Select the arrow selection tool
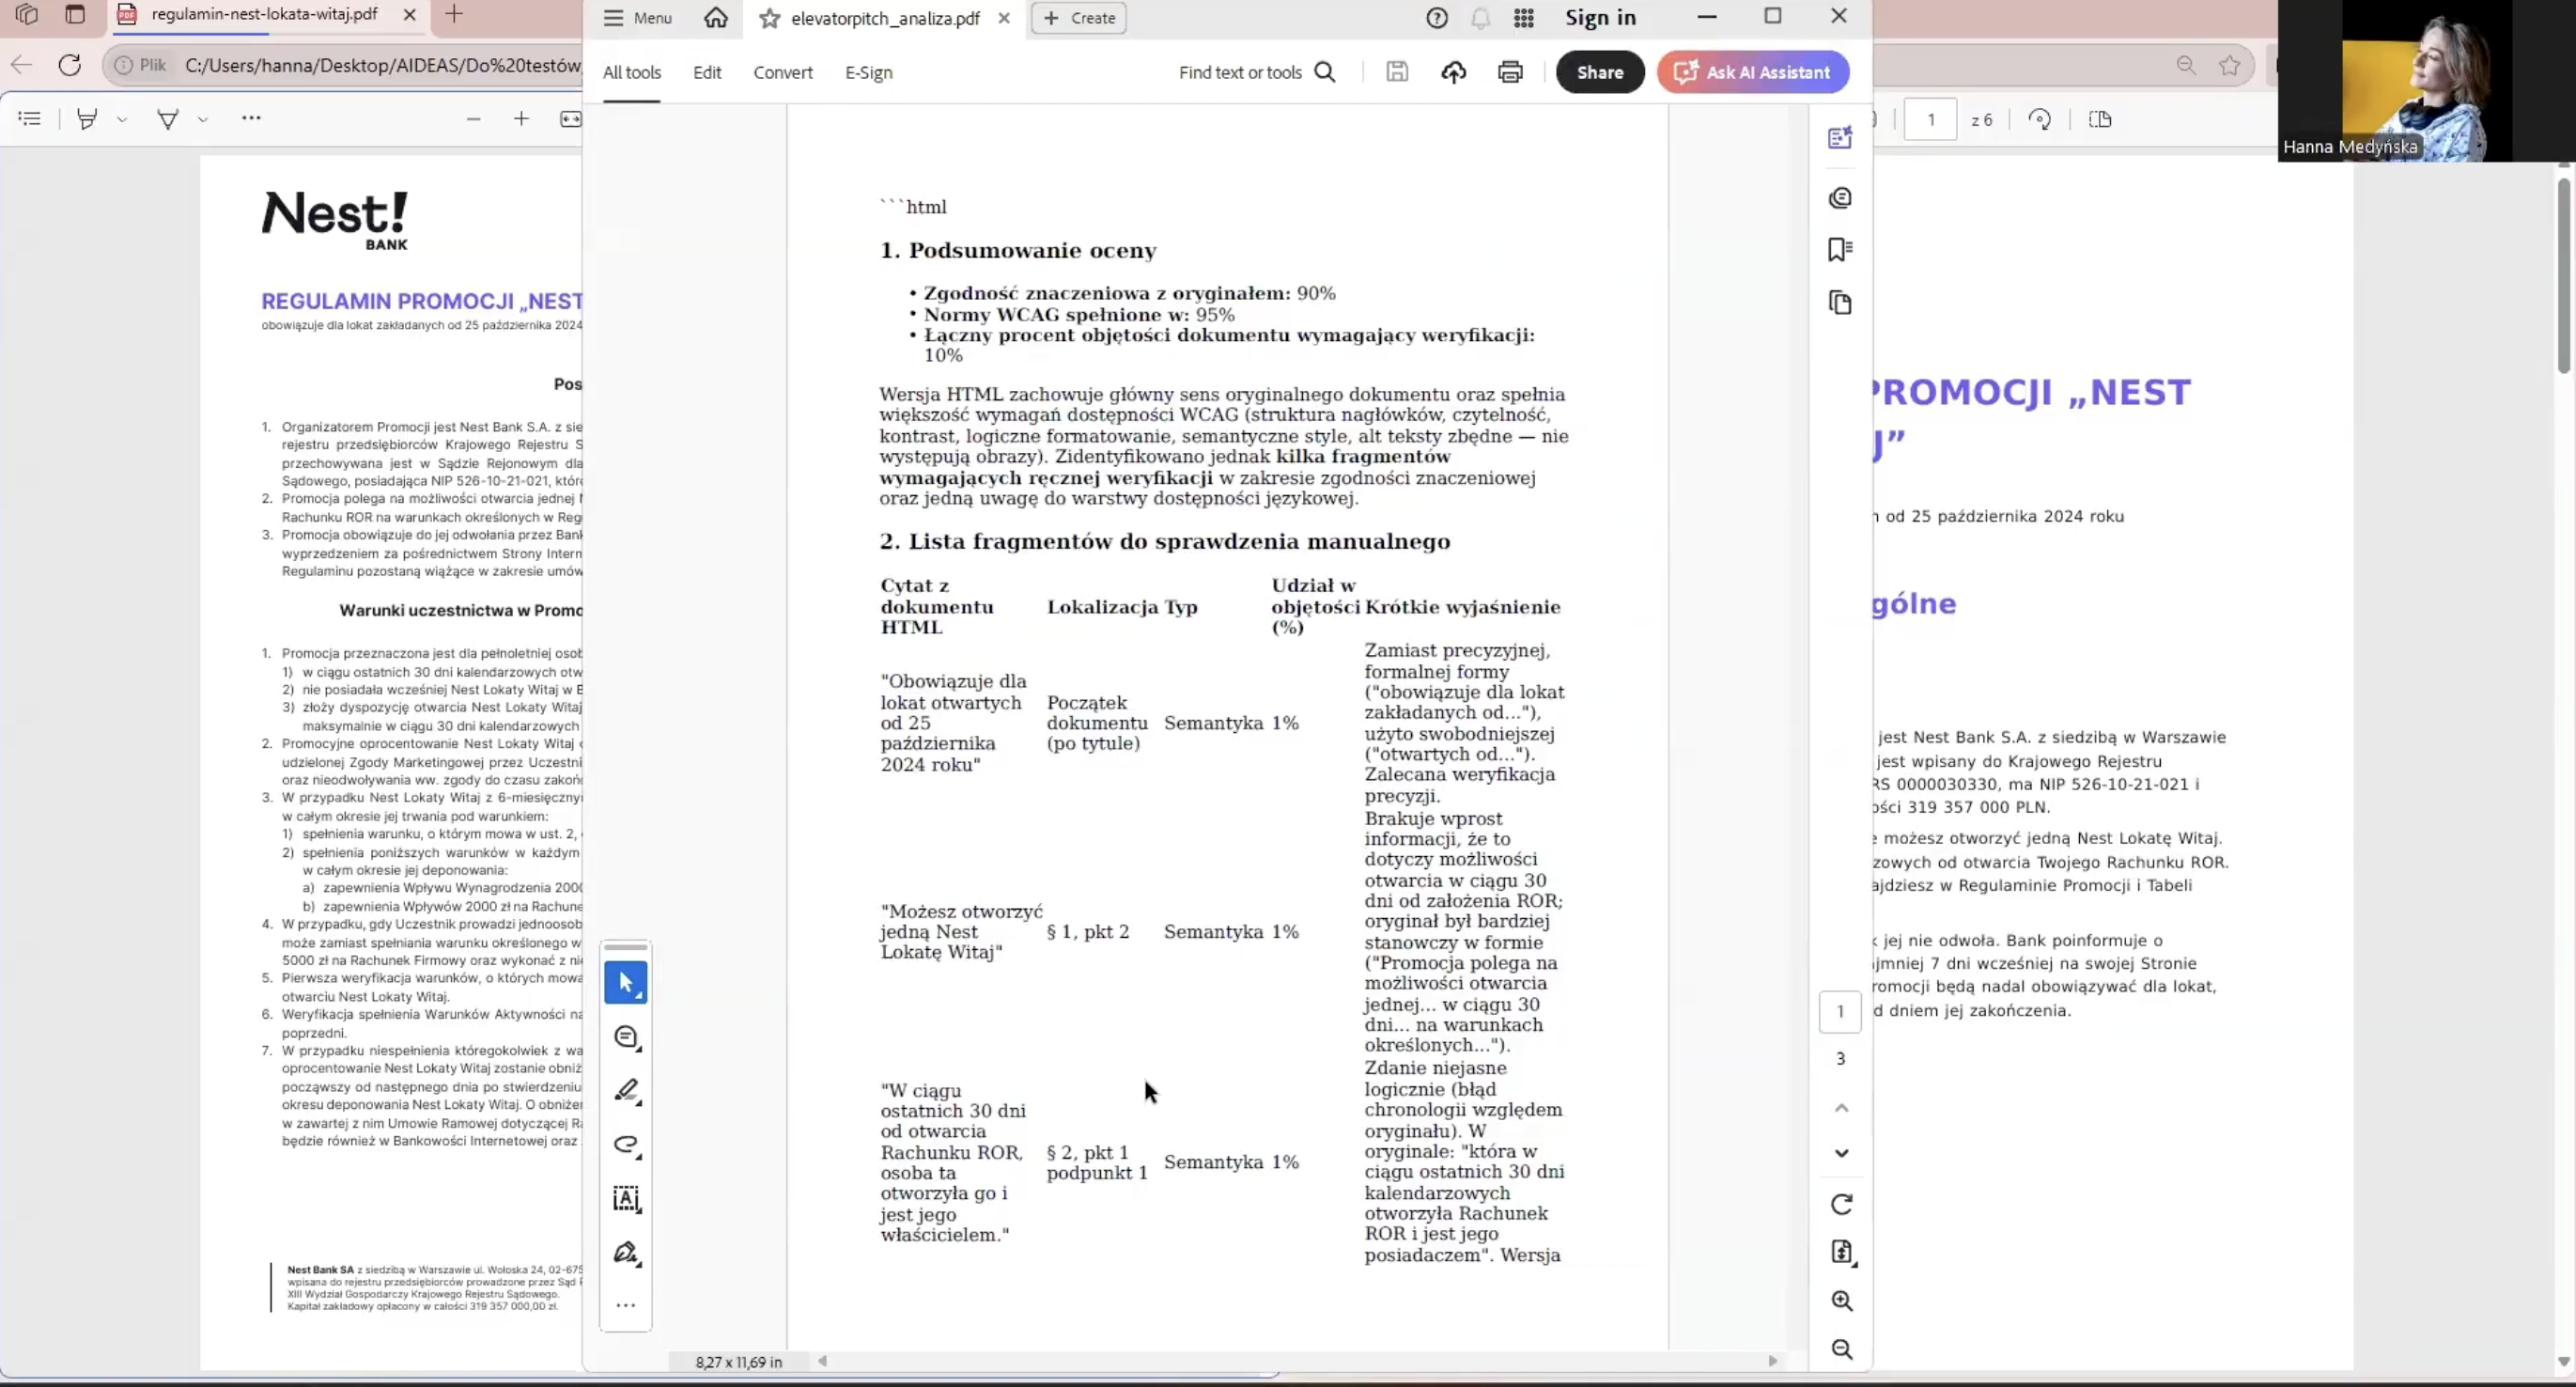 (626, 983)
